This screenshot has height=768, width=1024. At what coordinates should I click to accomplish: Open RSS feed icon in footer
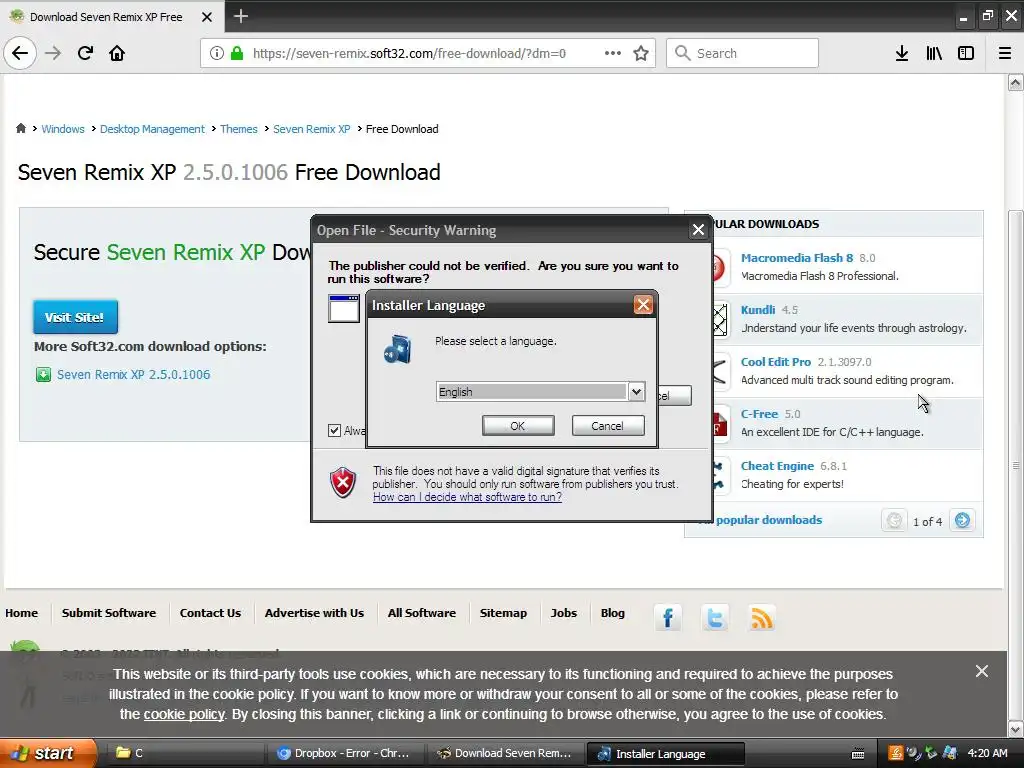point(761,617)
